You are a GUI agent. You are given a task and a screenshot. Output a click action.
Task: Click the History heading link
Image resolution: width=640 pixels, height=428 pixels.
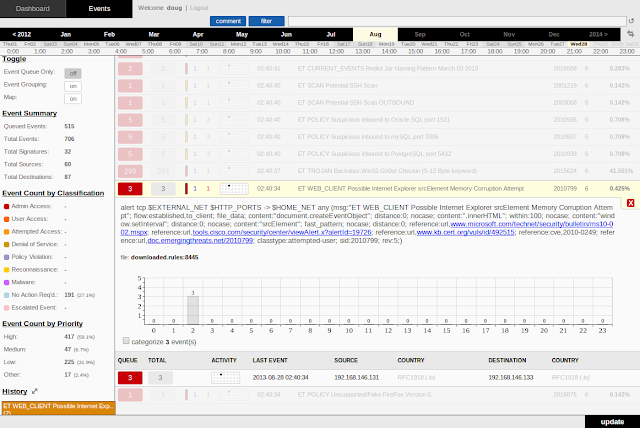[15, 391]
